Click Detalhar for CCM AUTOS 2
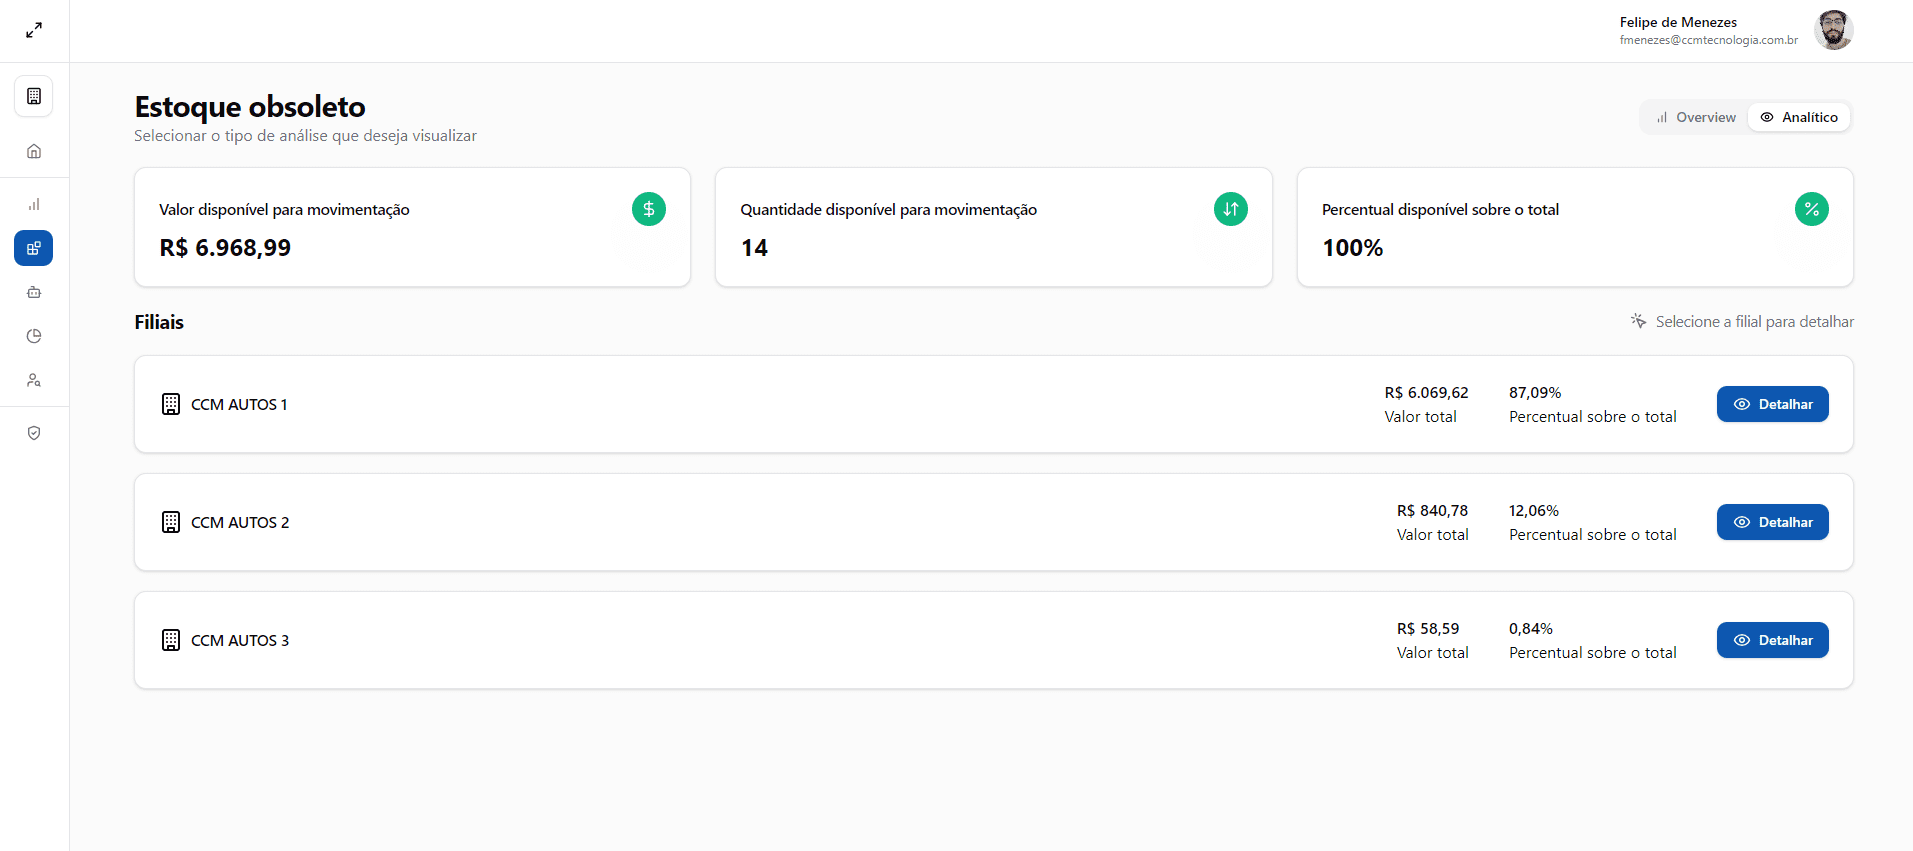This screenshot has height=851, width=1913. (1772, 522)
